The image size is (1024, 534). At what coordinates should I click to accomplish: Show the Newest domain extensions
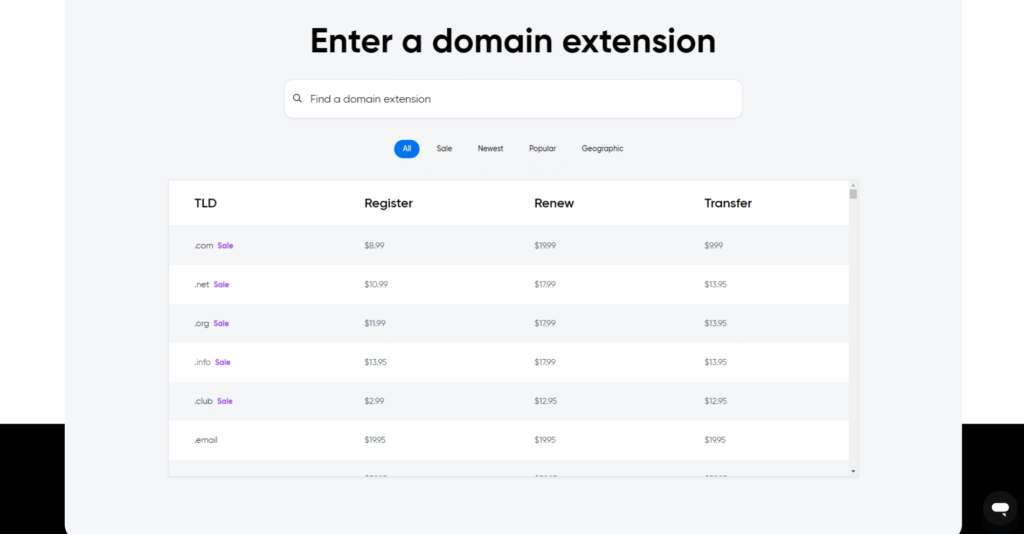(490, 149)
